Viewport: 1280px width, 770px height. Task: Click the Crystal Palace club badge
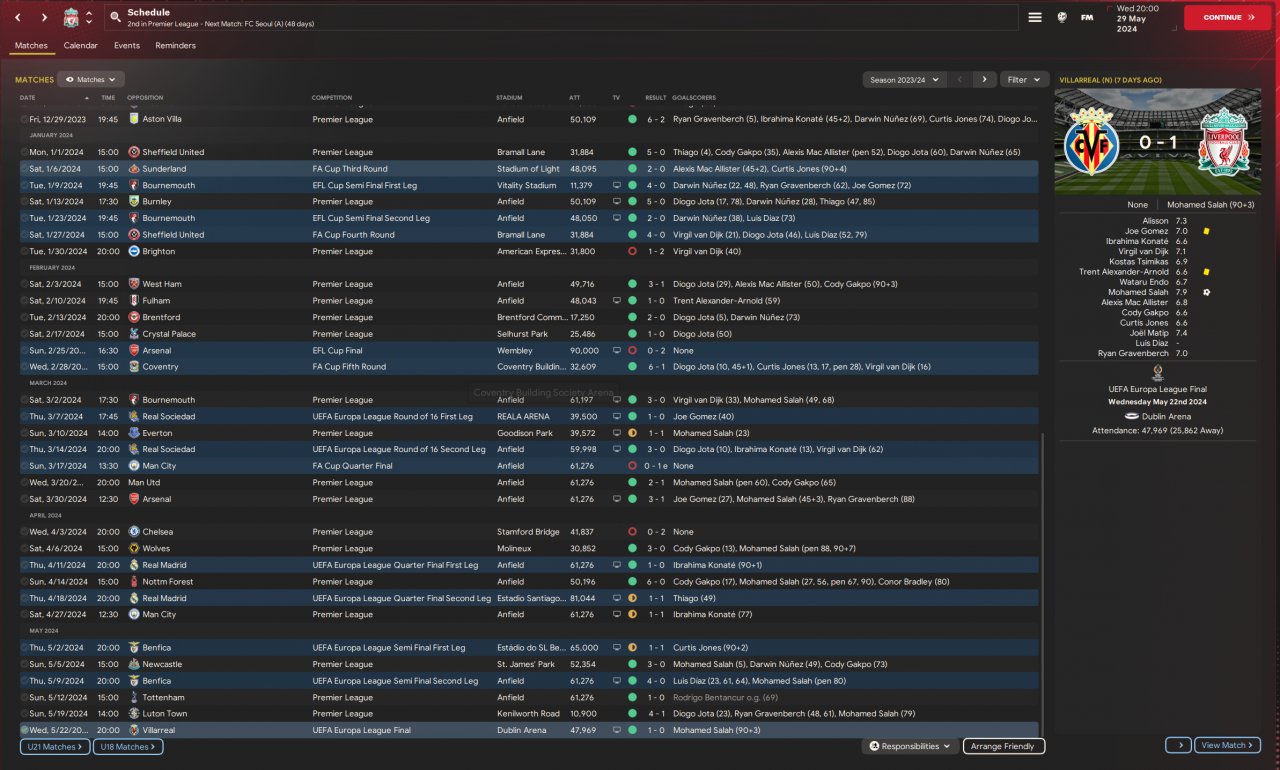(134, 334)
